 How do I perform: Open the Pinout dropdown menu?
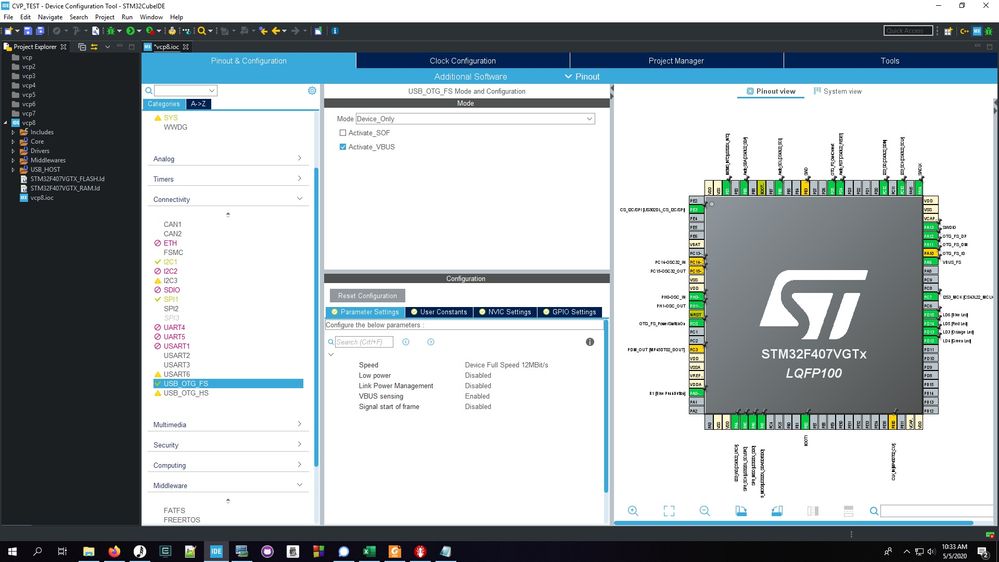(582, 76)
